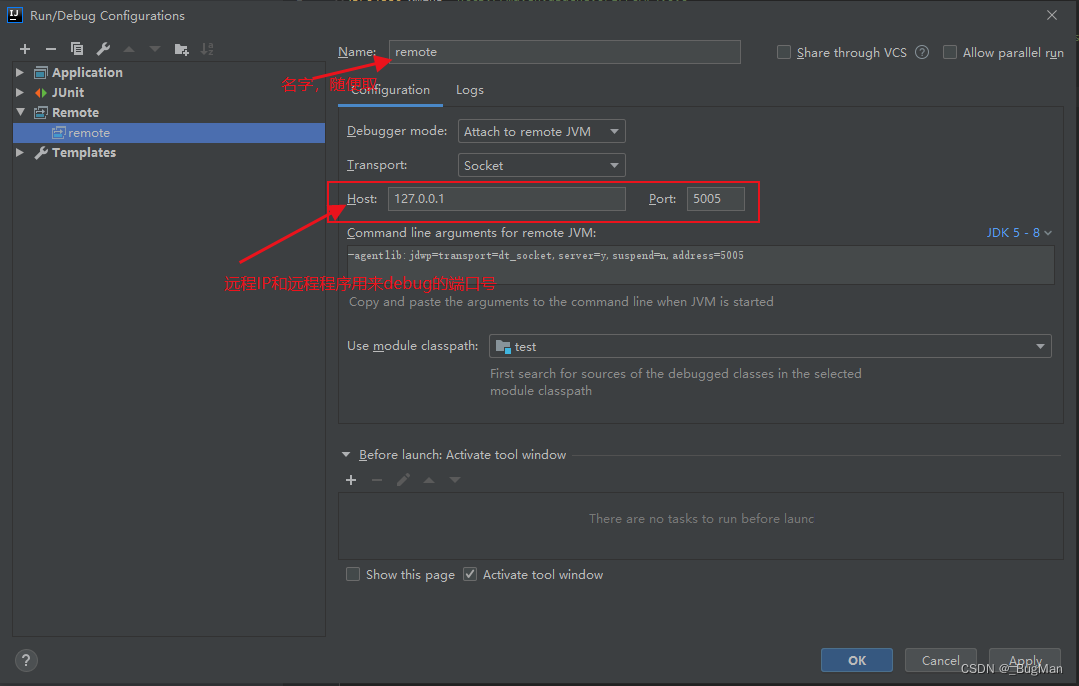Viewport: 1079px width, 686px height.
Task: Click the Sort Configurations icon
Action: tap(207, 49)
